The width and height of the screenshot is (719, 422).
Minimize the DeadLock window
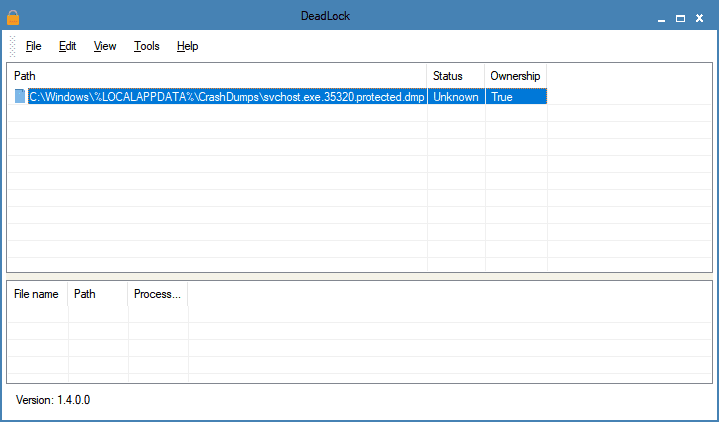click(x=661, y=19)
